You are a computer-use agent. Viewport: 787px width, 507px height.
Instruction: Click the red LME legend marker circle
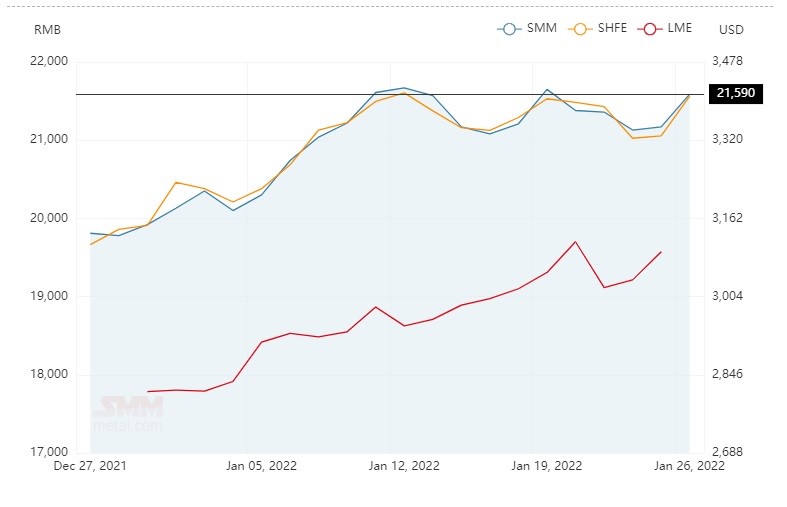[x=649, y=29]
